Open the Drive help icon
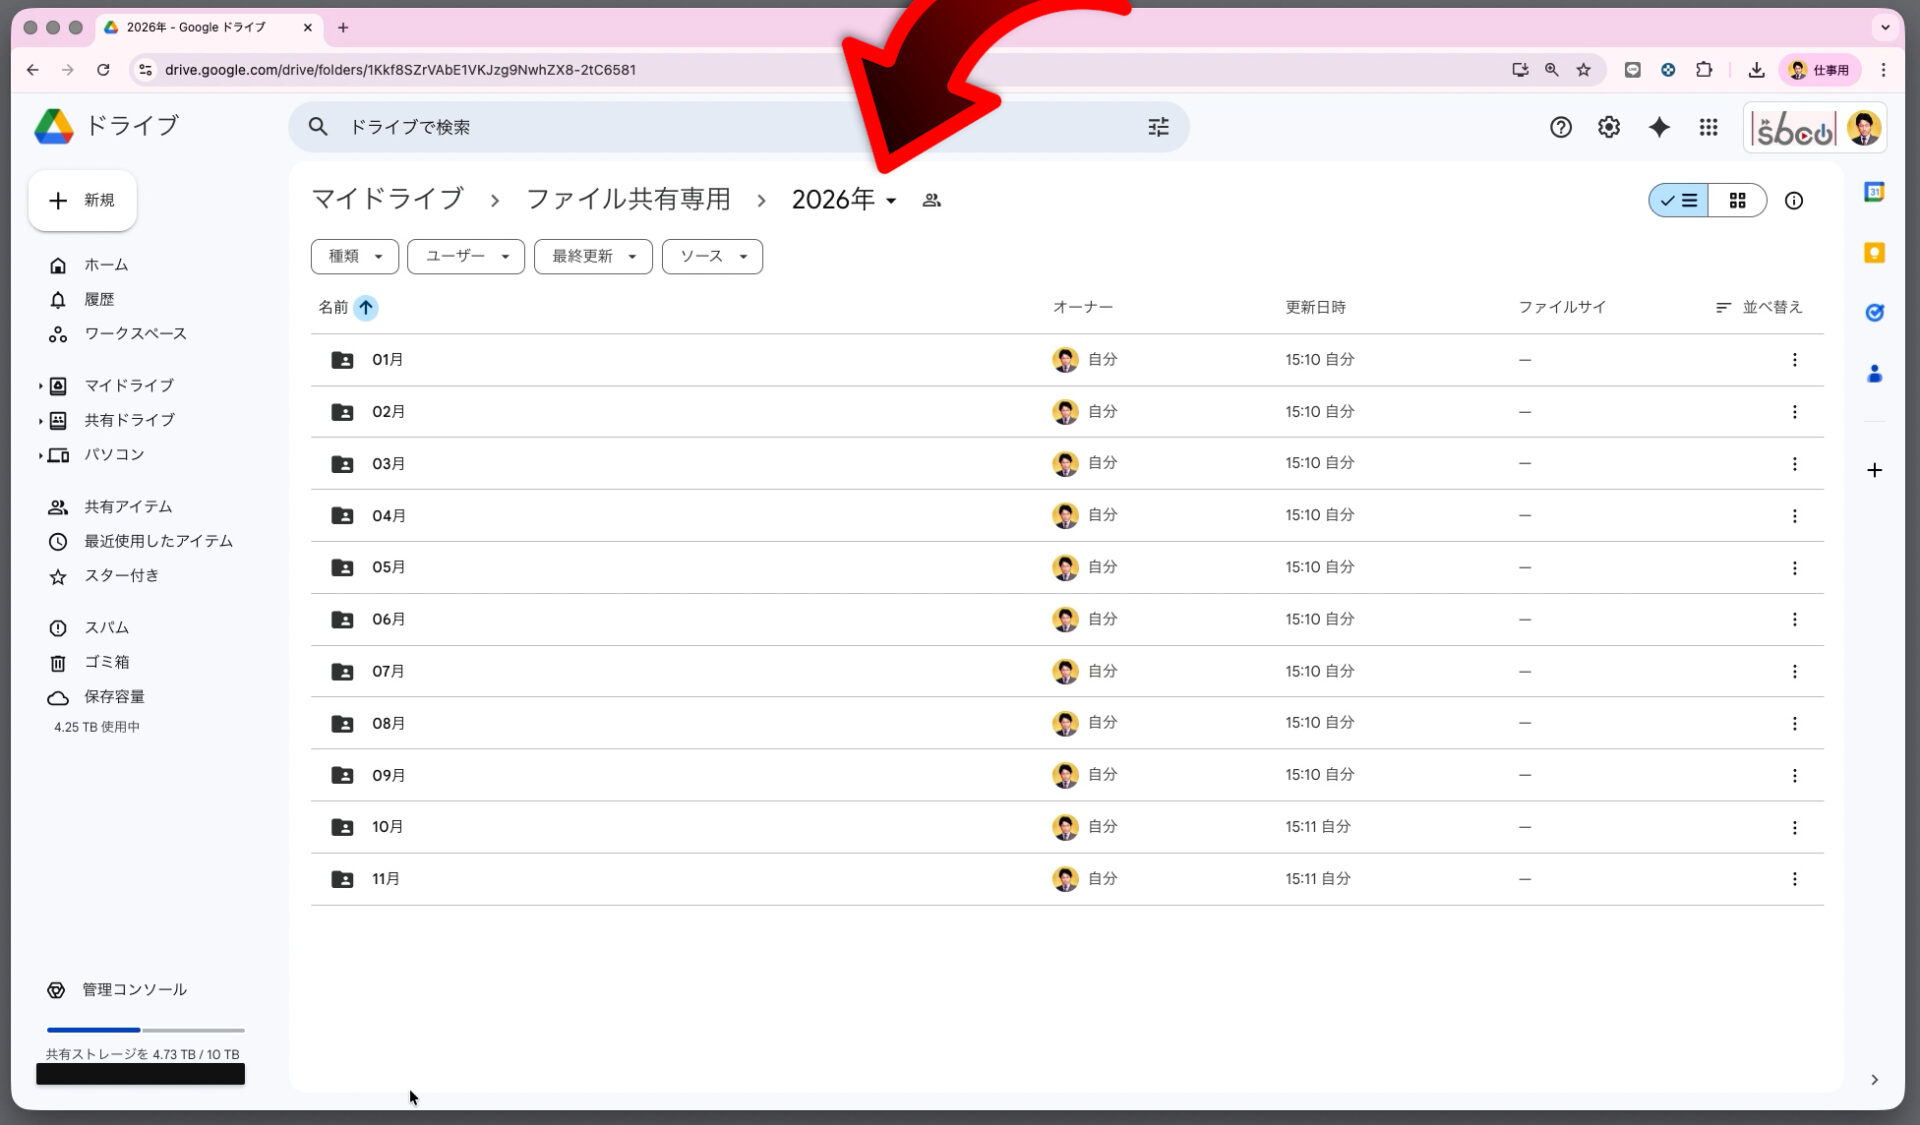 [1560, 127]
